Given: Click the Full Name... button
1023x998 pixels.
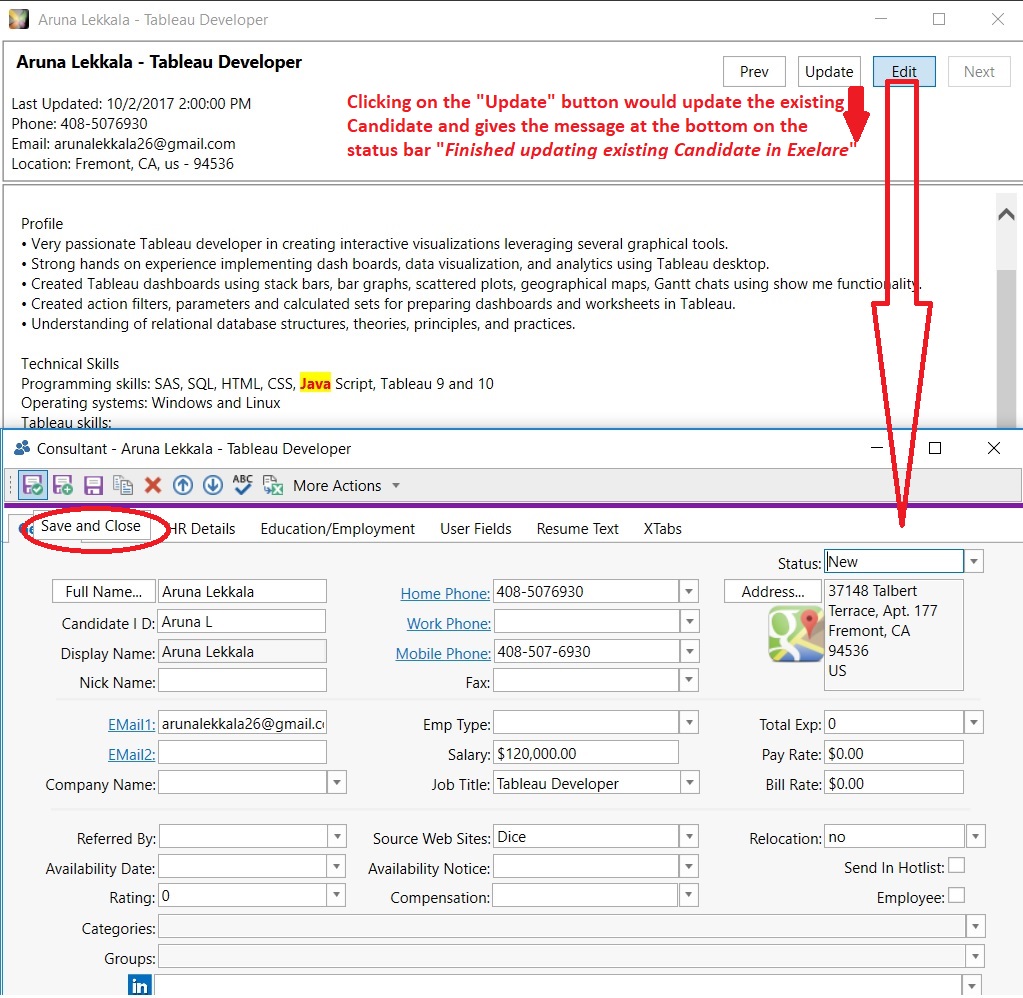Looking at the screenshot, I should pyautogui.click(x=104, y=592).
